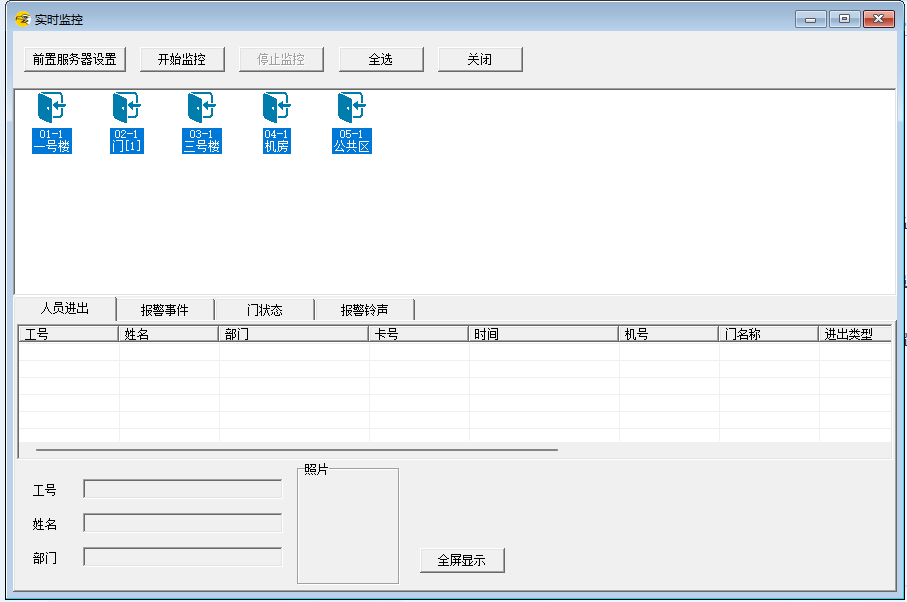
Task: Click the 全屏显示 button
Action: point(462,560)
